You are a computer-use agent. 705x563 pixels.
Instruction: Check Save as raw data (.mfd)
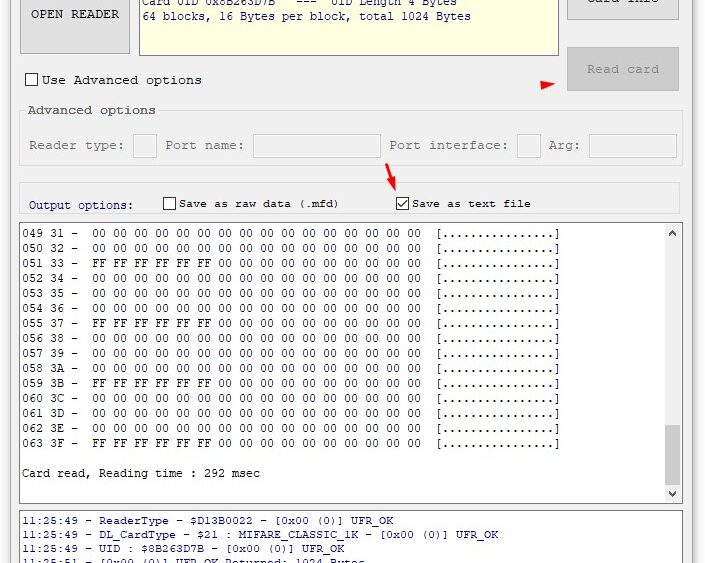[170, 204]
